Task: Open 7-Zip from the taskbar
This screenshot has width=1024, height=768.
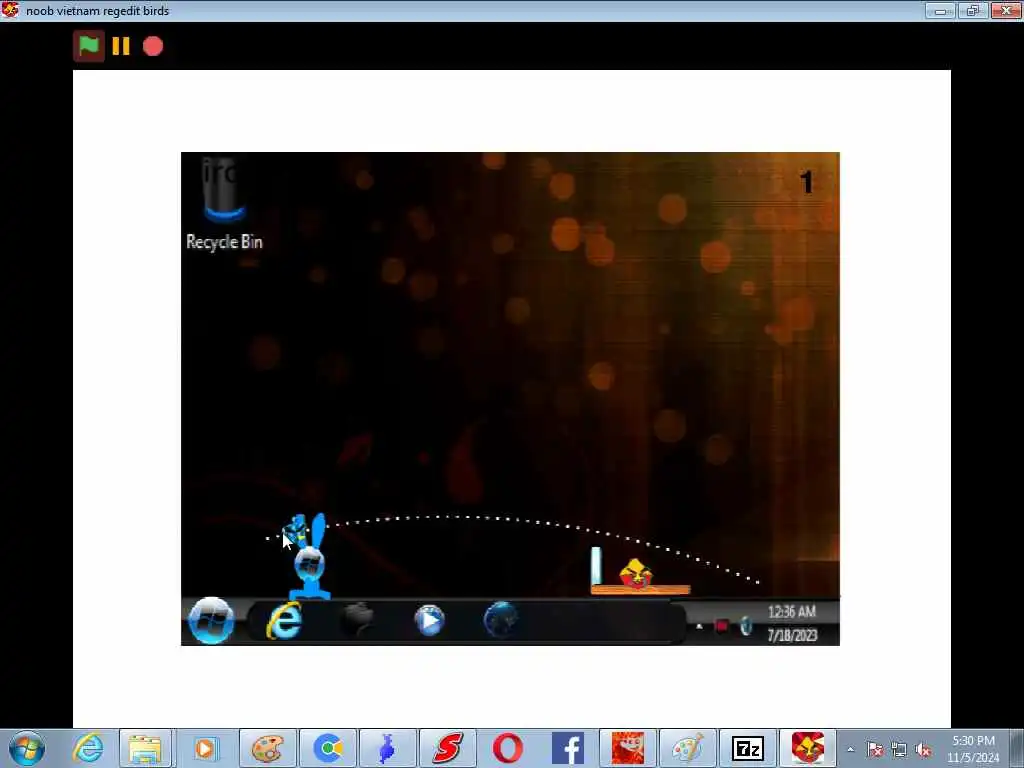Action: [x=748, y=748]
